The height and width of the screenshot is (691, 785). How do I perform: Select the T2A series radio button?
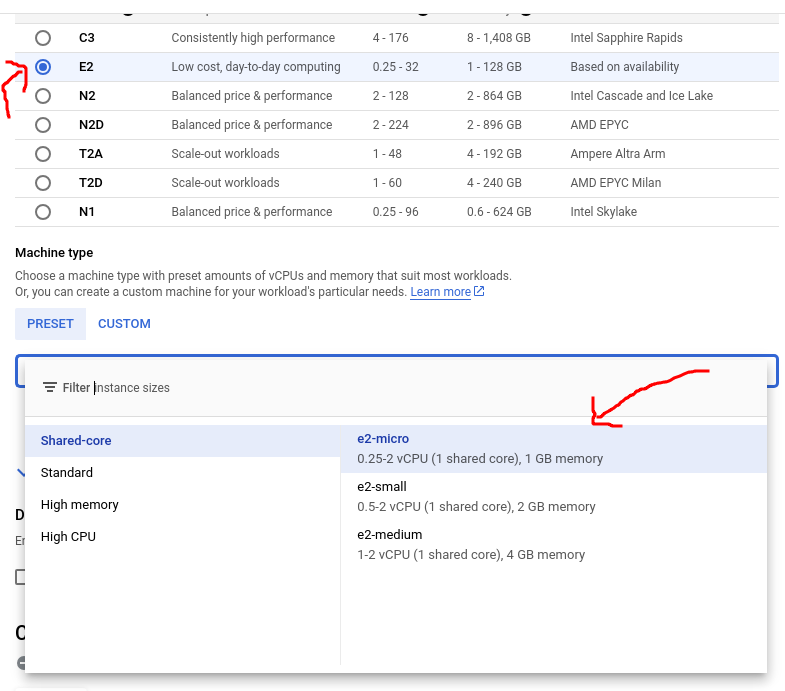(43, 154)
